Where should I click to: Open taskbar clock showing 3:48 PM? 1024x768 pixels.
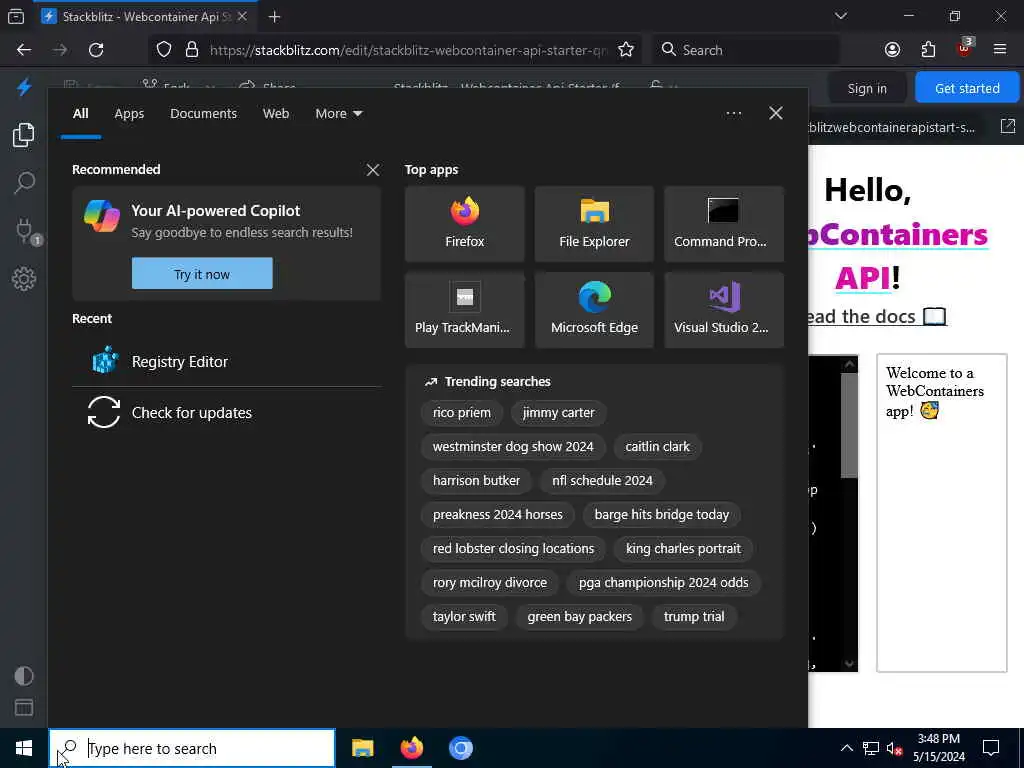pyautogui.click(x=938, y=748)
